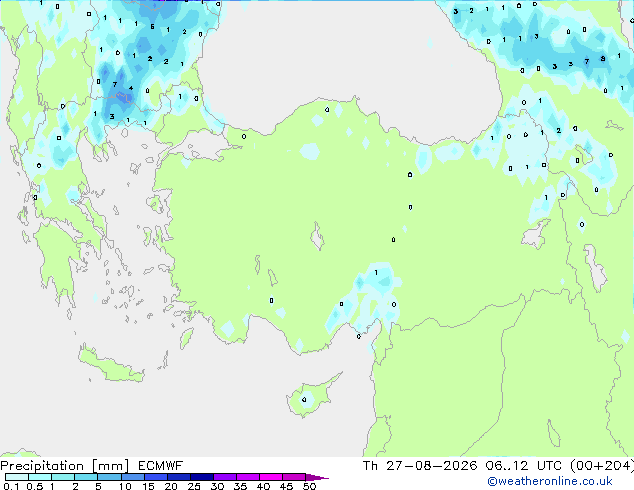
Task: Click the '0.1' legend scale label
Action: 11,486
